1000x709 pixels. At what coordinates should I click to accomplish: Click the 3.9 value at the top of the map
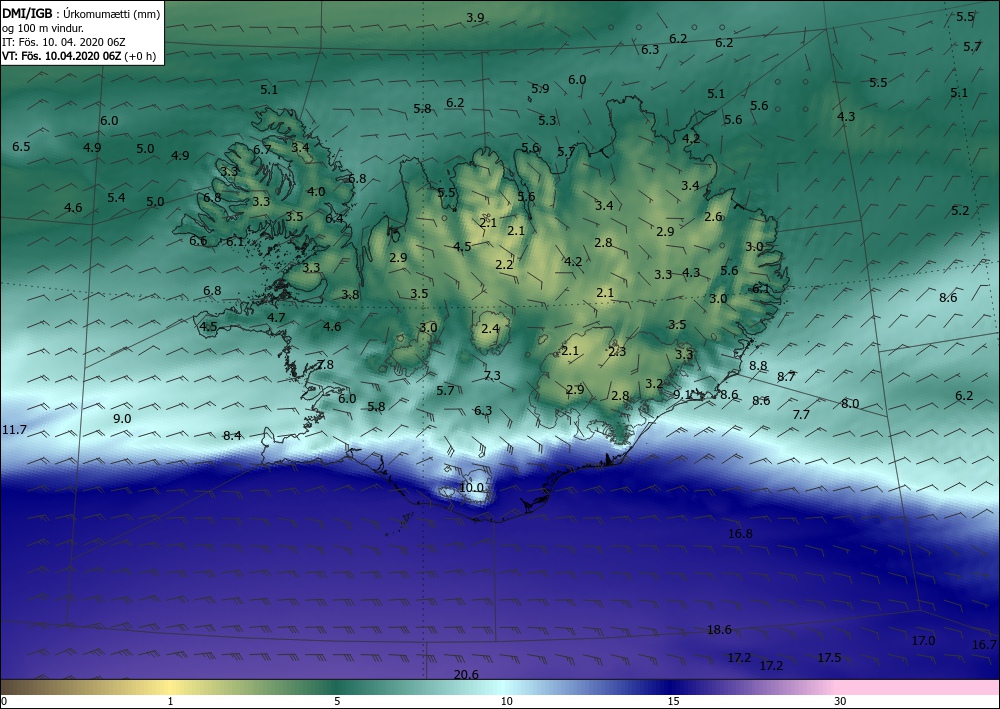click(x=475, y=18)
